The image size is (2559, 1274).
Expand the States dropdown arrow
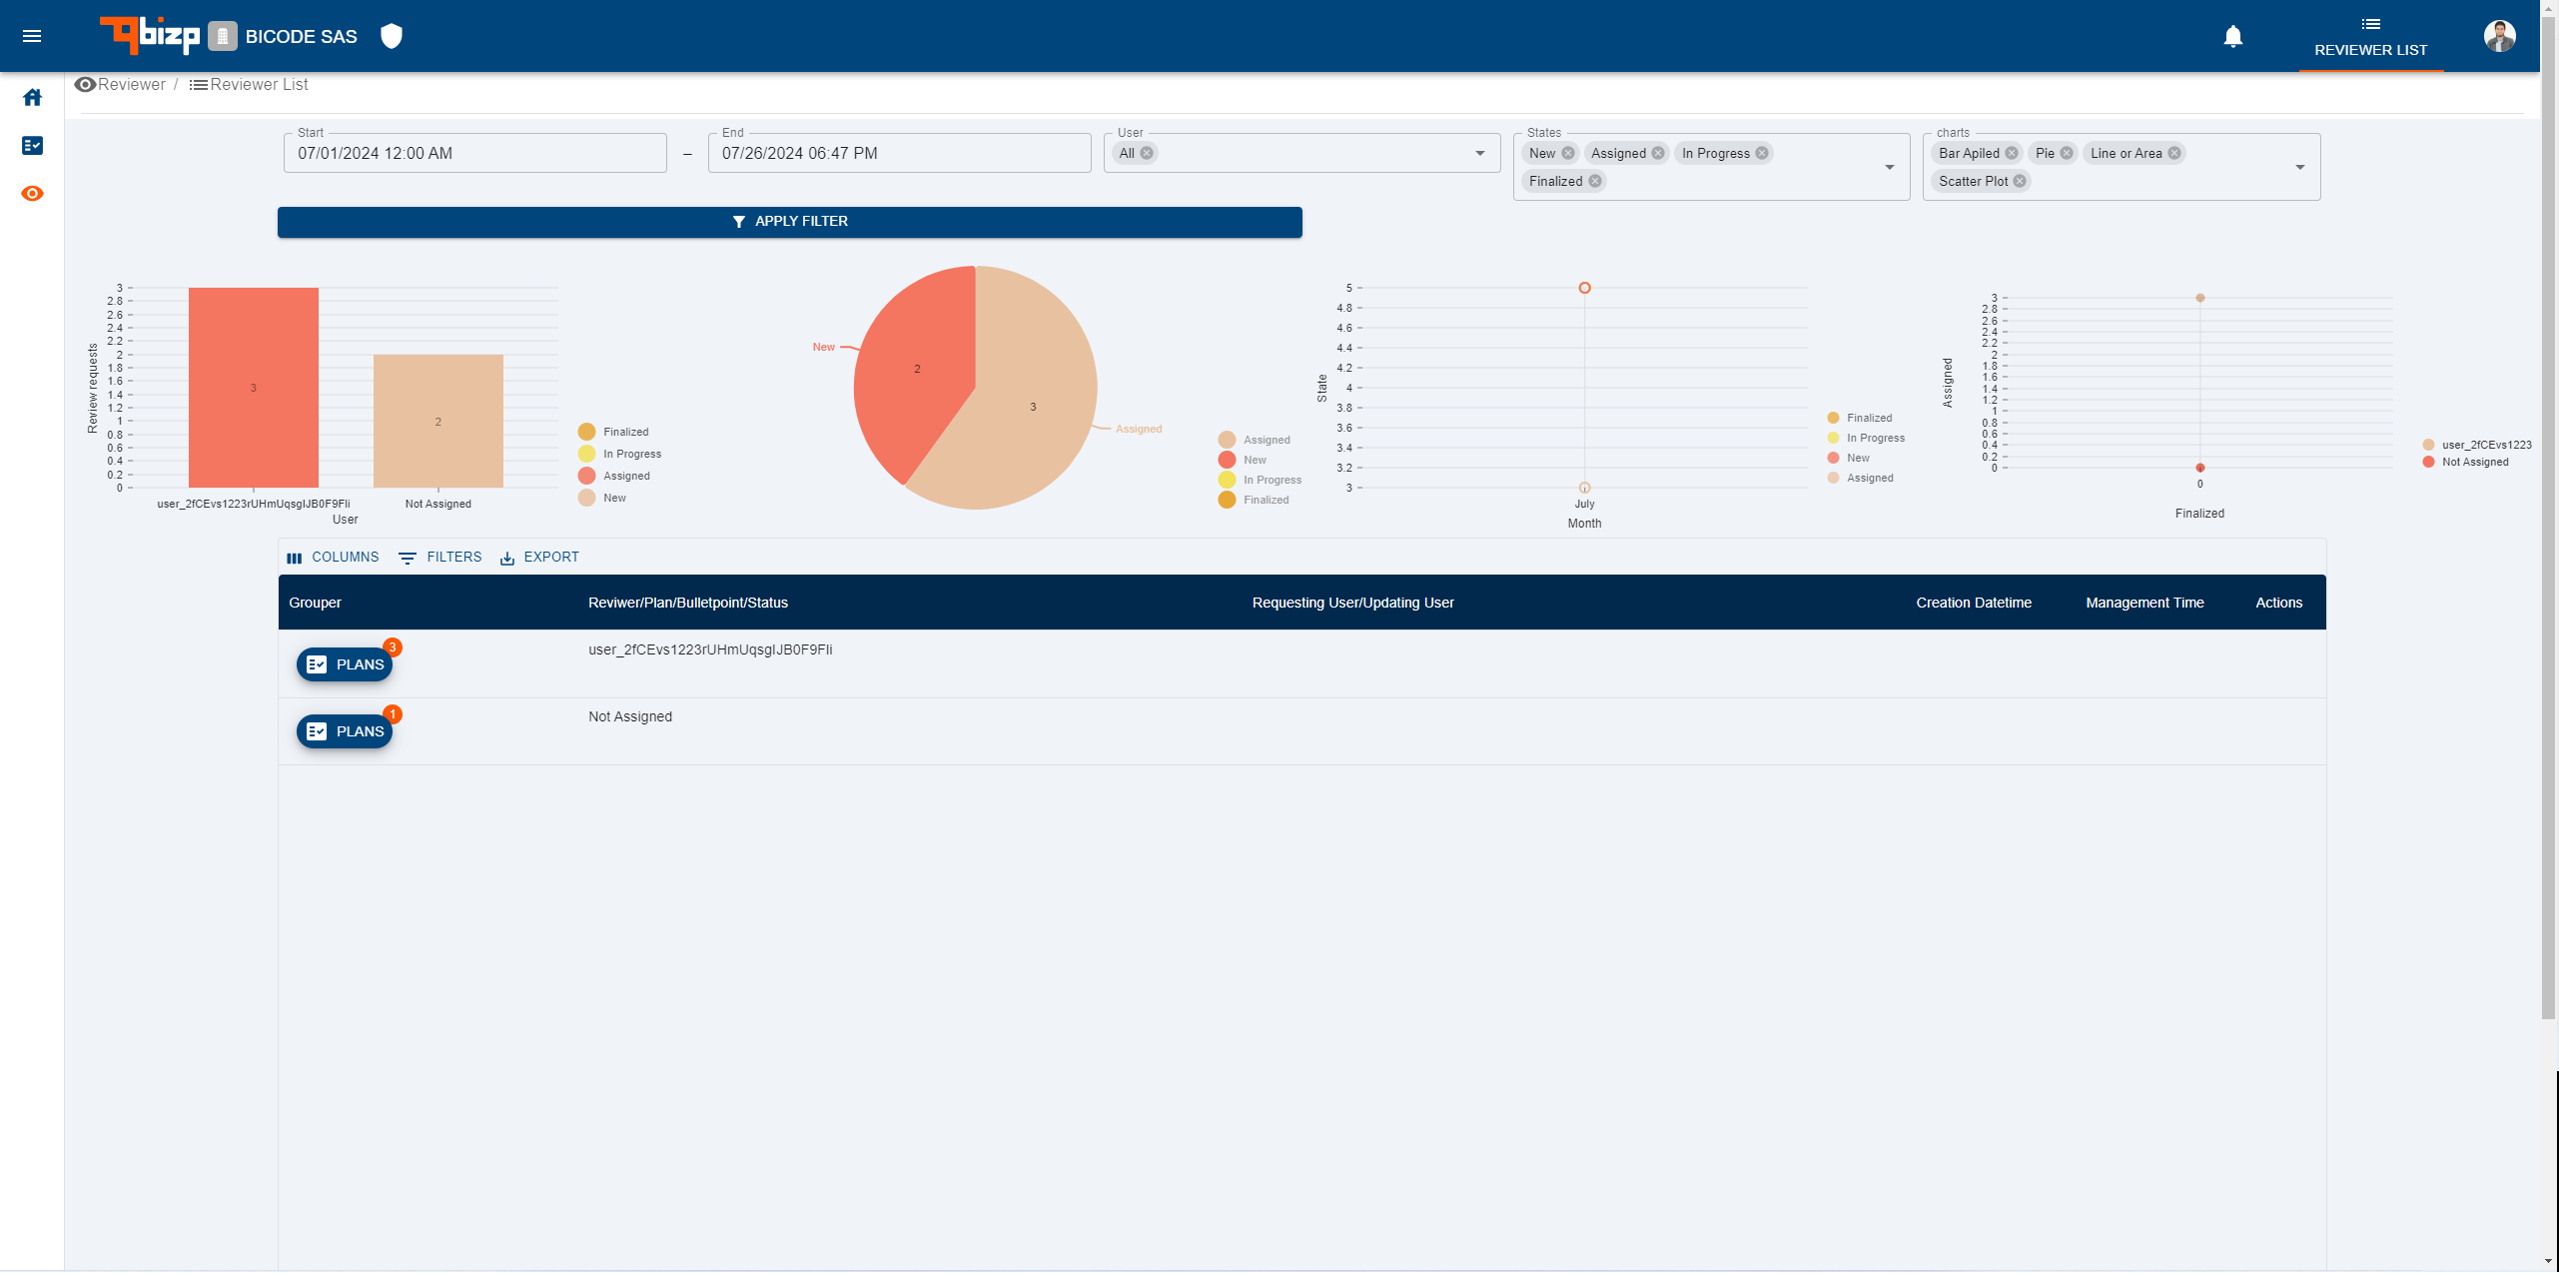1889,167
